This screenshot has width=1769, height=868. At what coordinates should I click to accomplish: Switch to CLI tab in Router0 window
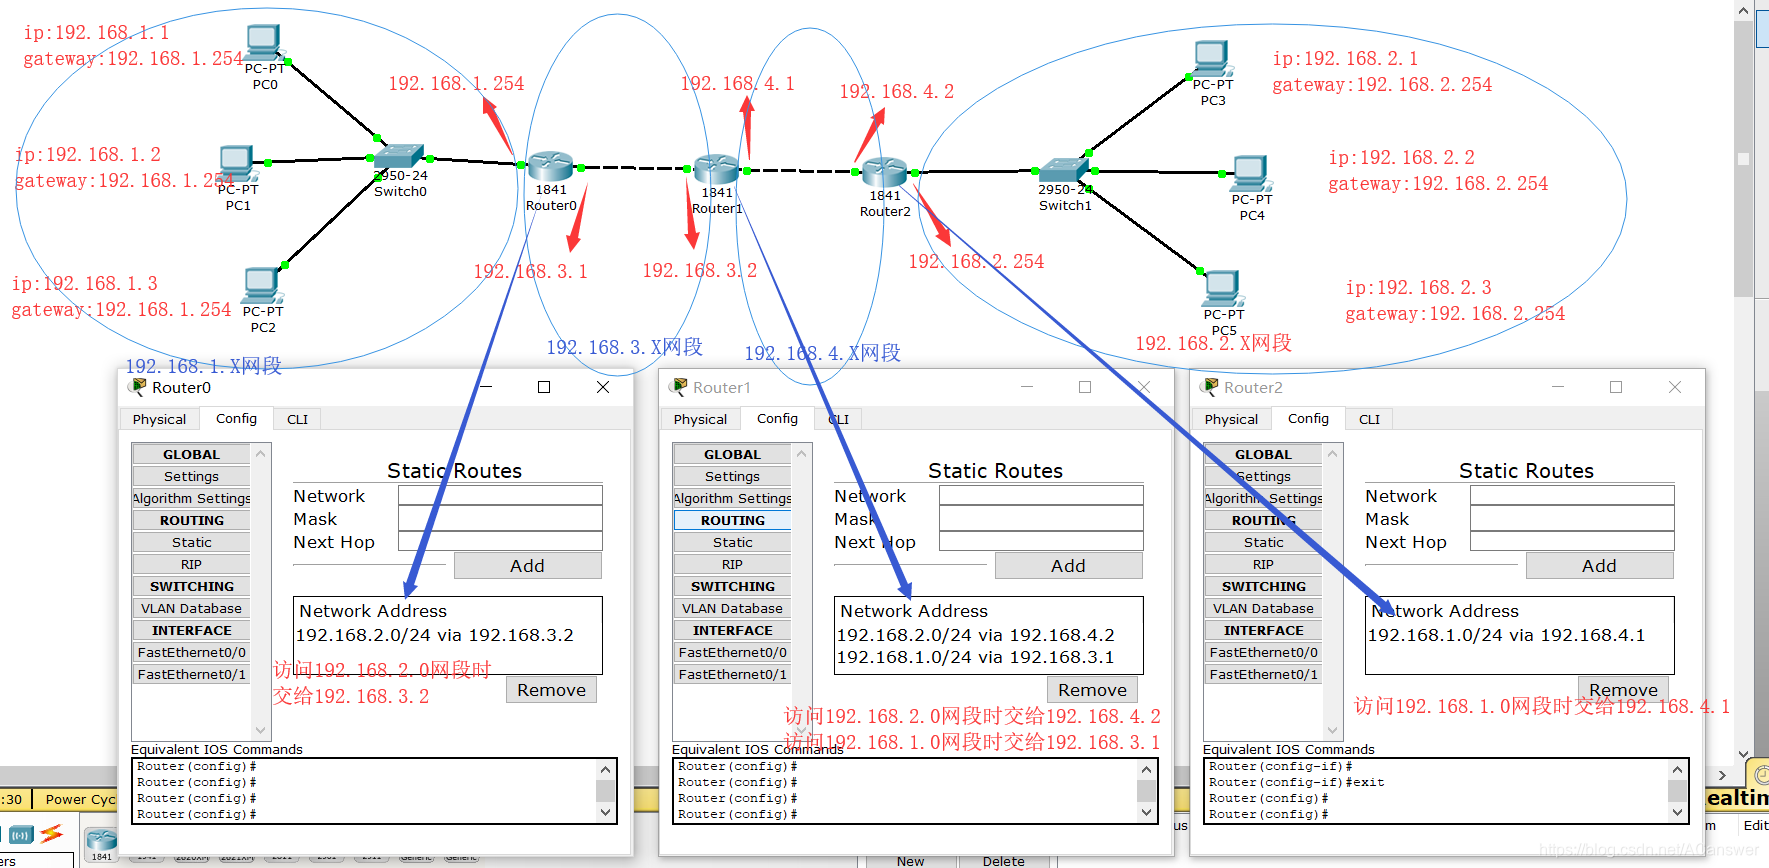297,419
